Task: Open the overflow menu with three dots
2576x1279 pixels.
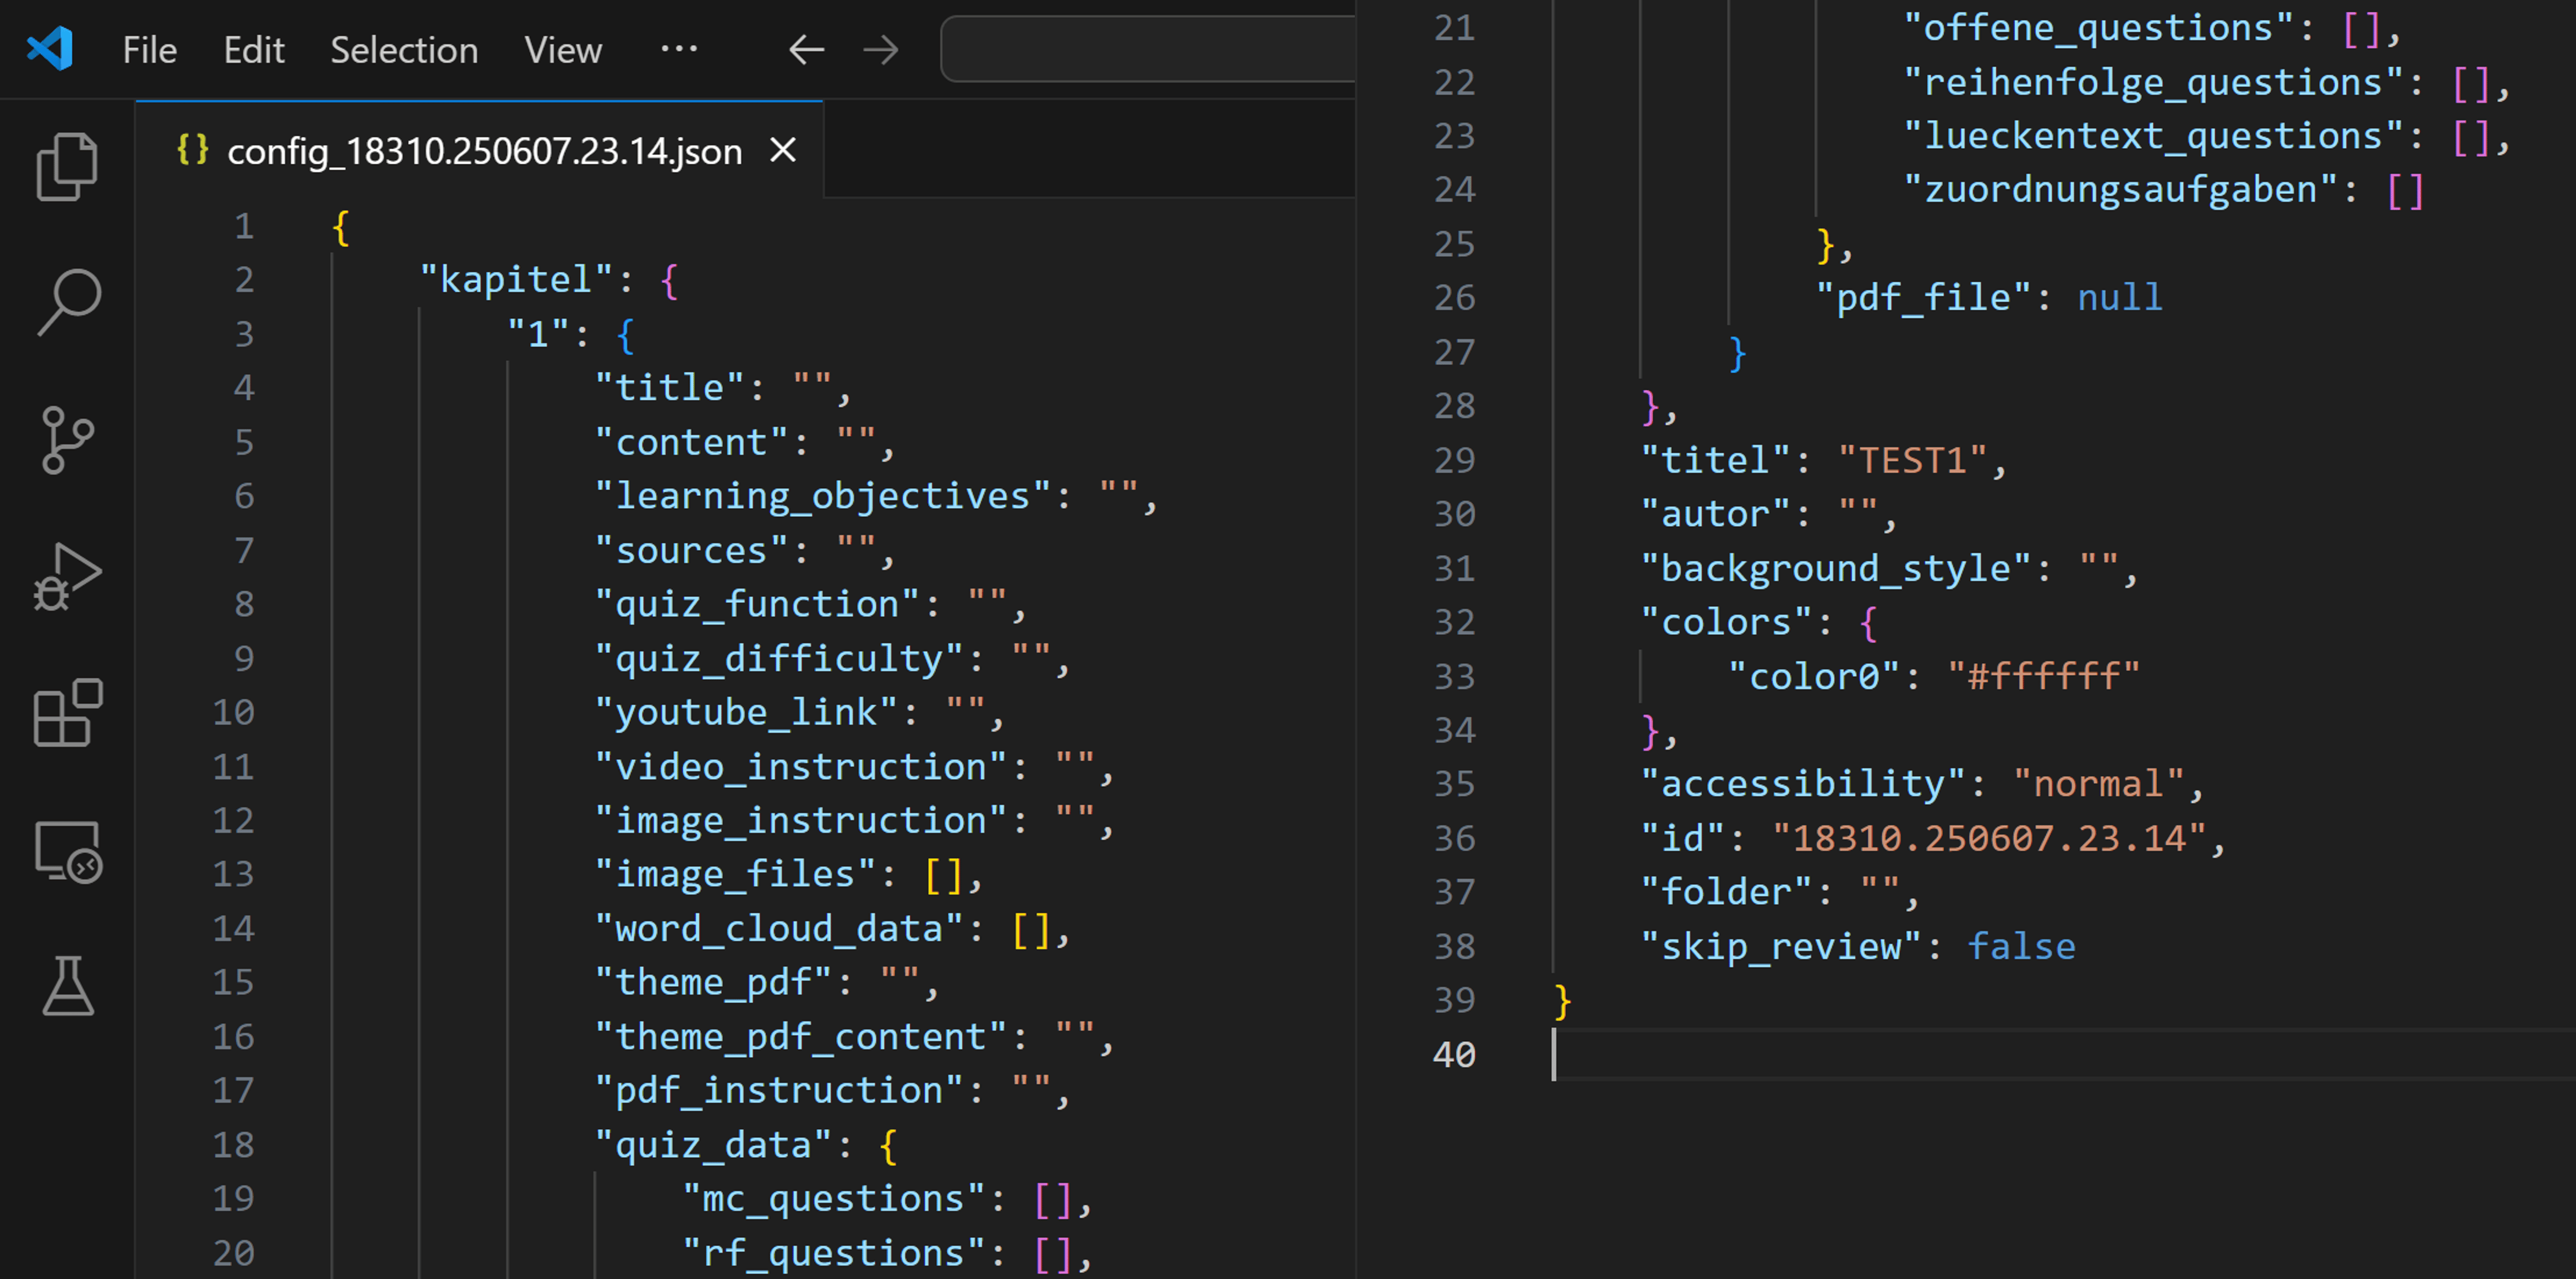Action: click(x=679, y=48)
